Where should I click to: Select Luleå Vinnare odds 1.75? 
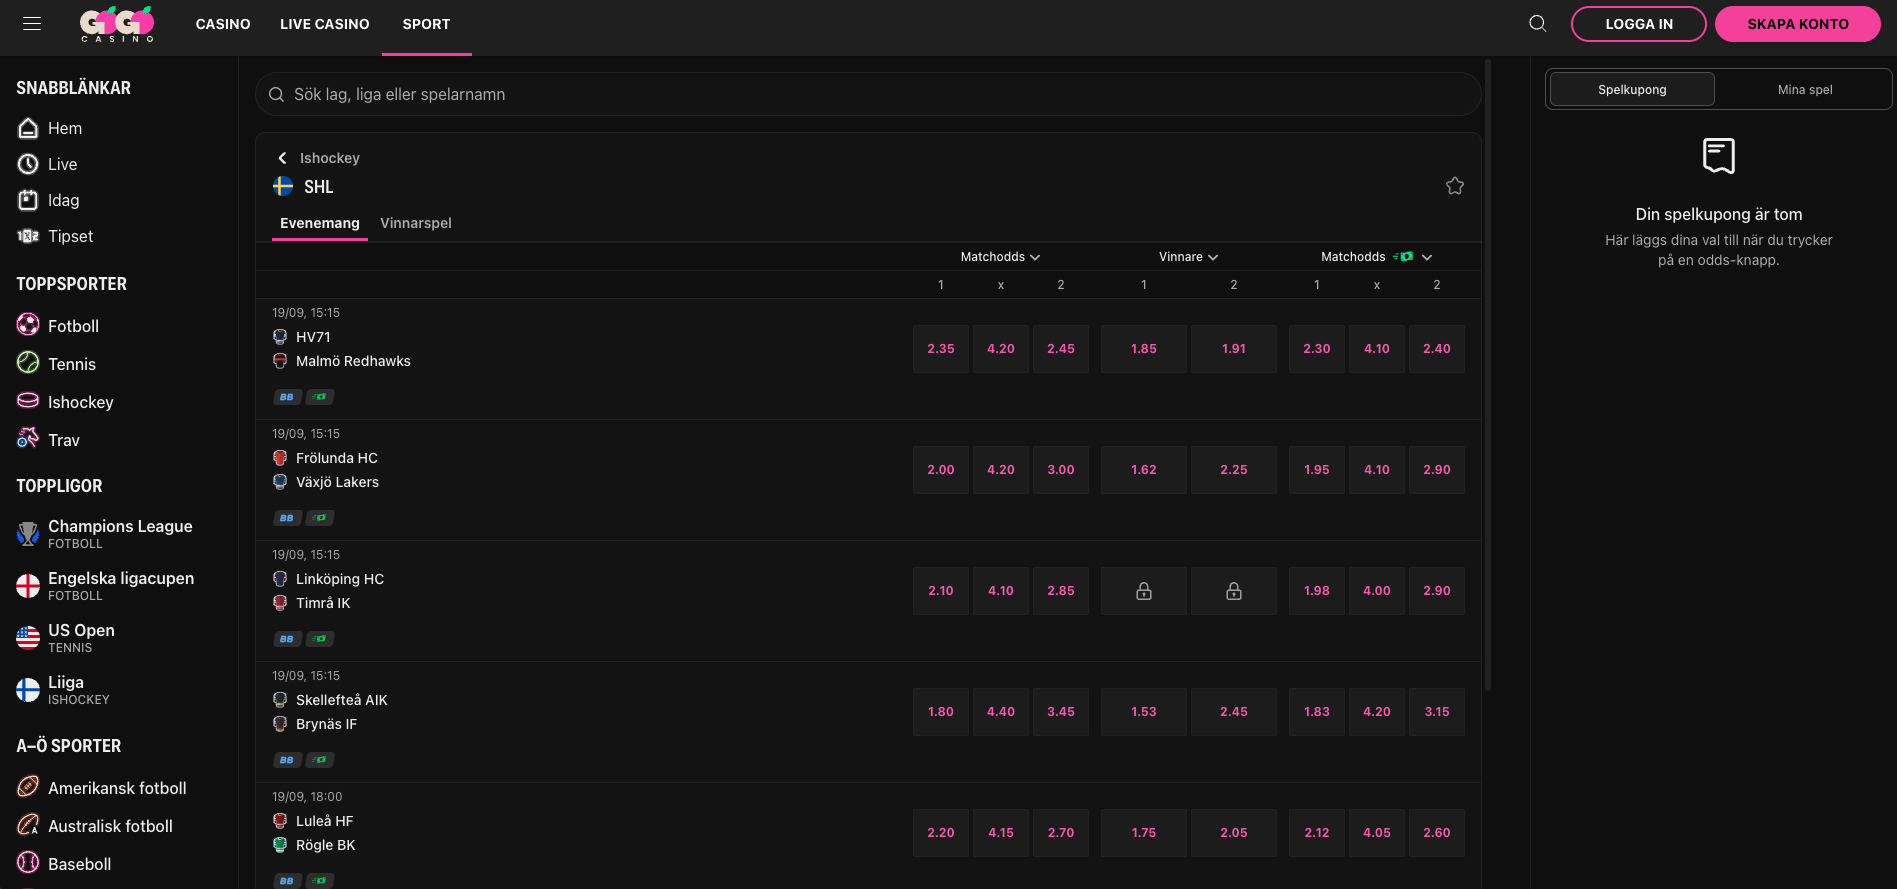(1144, 833)
